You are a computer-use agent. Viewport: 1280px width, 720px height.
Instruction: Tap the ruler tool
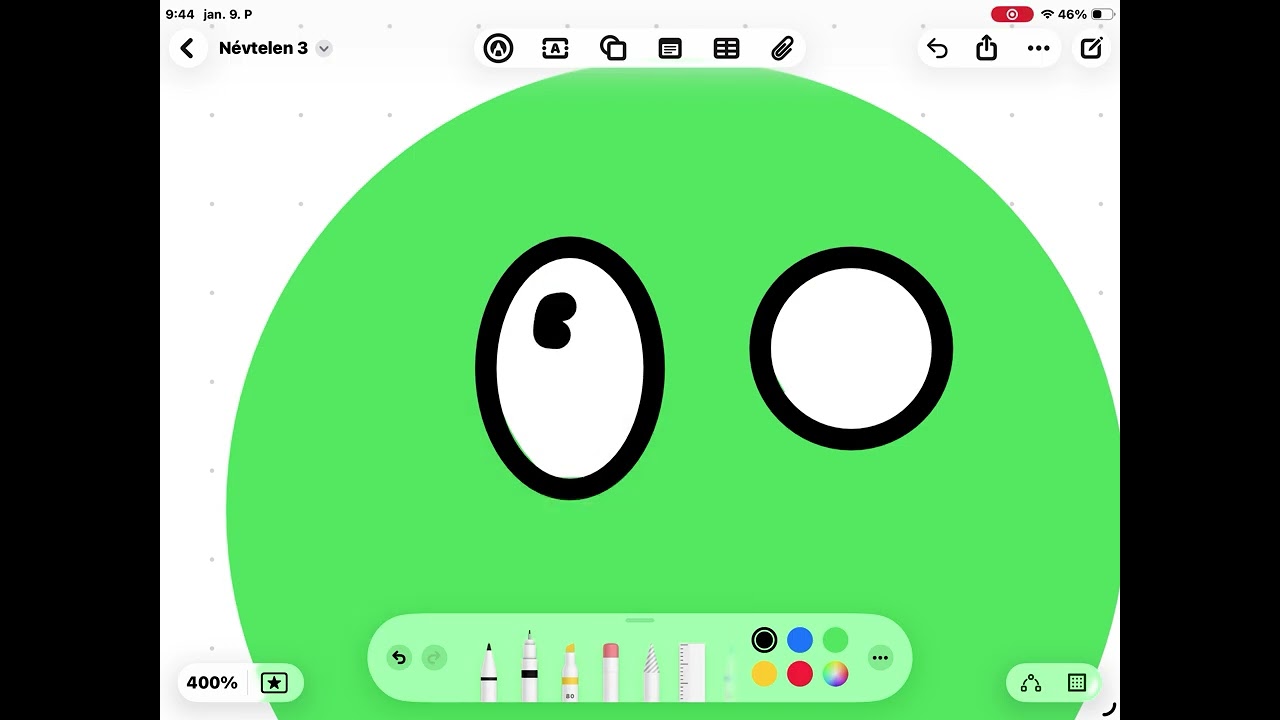coord(692,672)
